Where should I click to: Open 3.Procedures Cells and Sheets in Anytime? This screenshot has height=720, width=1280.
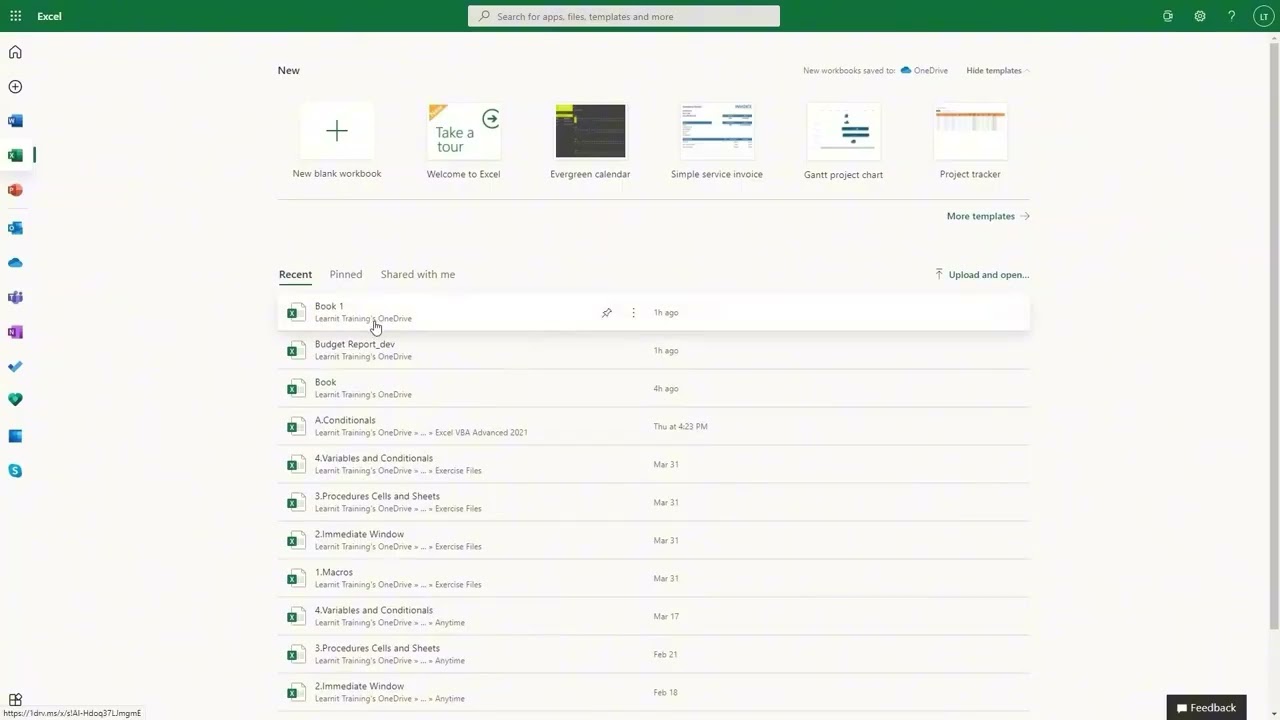[654, 655]
